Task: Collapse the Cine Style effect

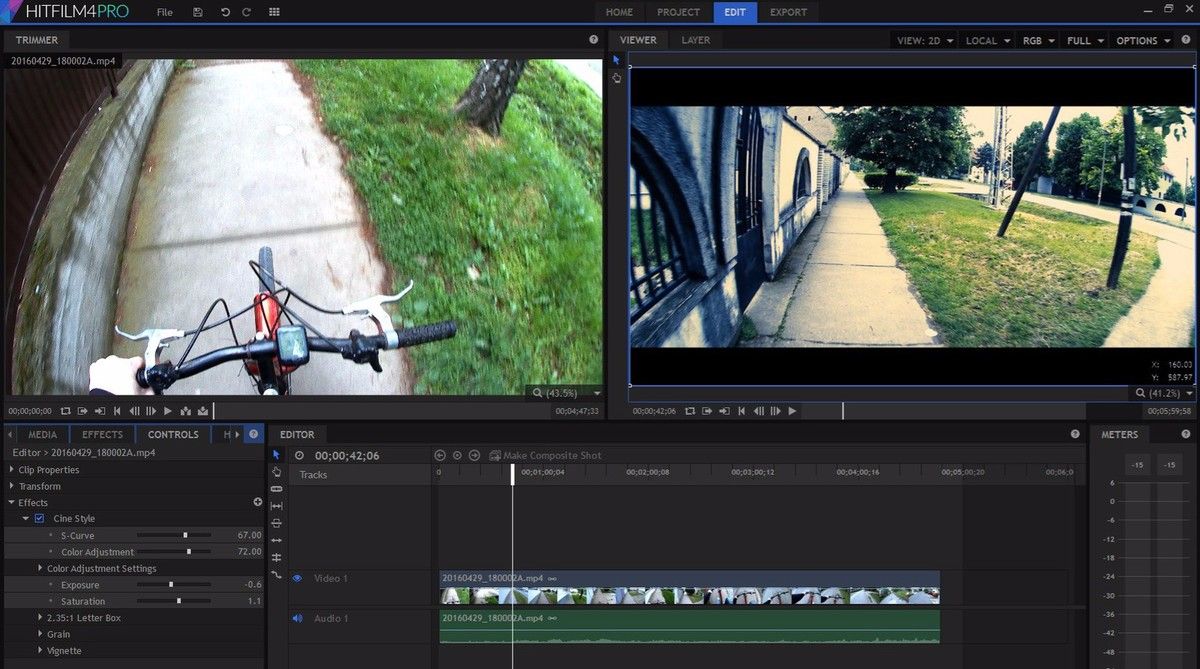Action: click(x=26, y=519)
